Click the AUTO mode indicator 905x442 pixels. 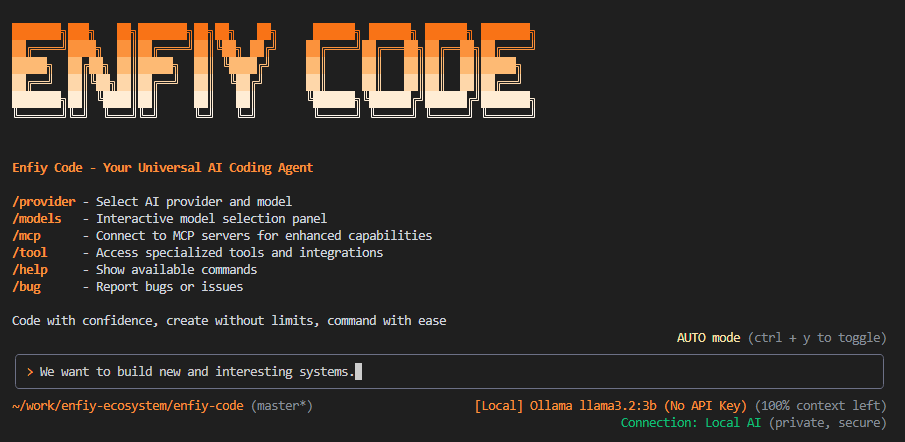tap(709, 338)
